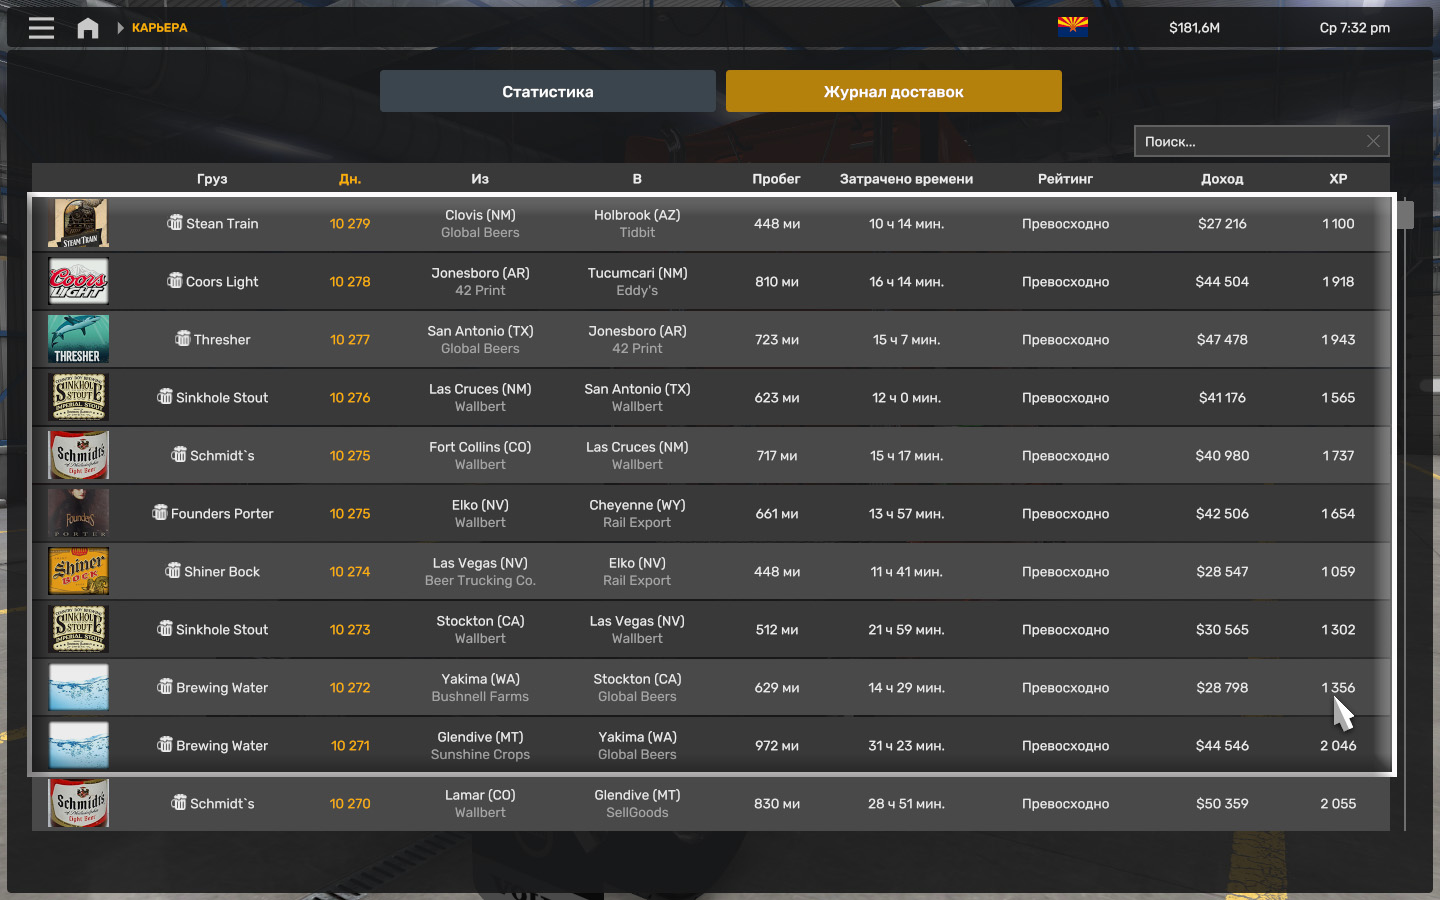Click $28 798 income value
1440x900 pixels.
coord(1222,687)
